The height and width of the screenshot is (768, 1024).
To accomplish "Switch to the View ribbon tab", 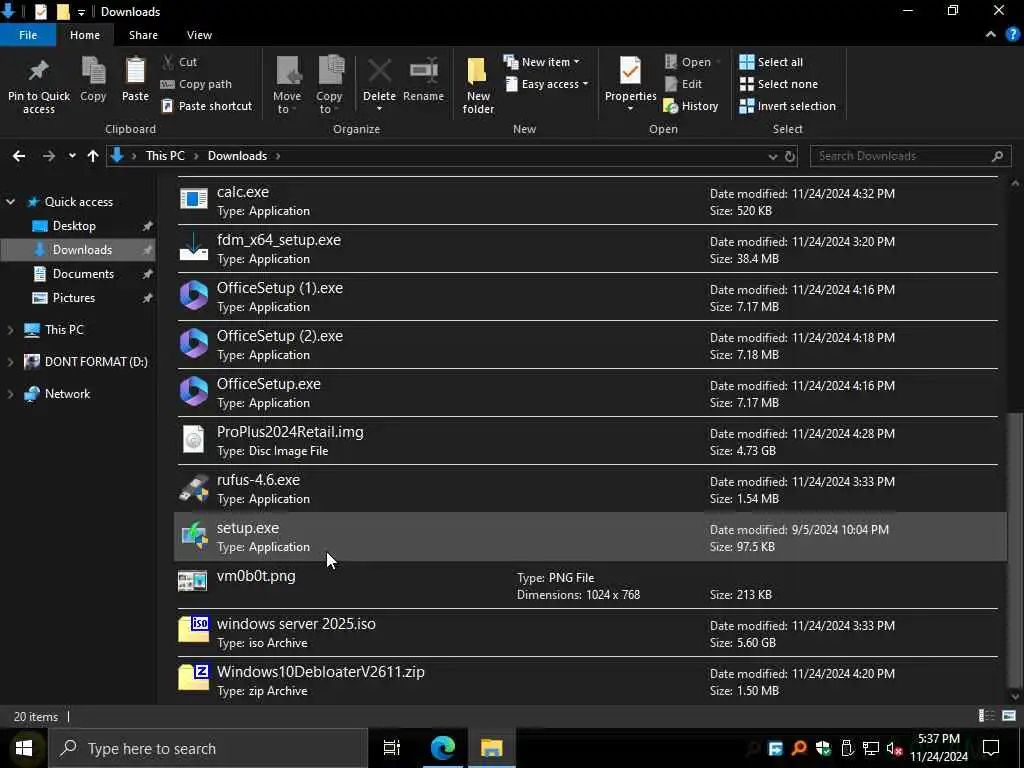I will coord(199,35).
